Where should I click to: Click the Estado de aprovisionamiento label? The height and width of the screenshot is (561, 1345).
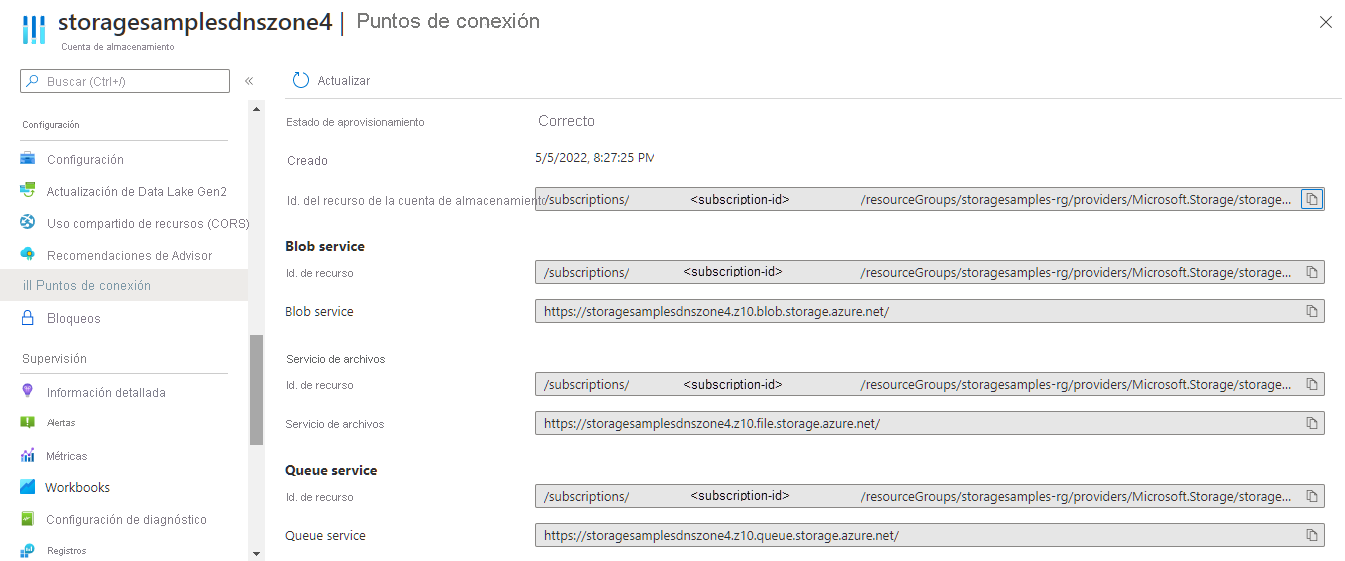click(355, 122)
